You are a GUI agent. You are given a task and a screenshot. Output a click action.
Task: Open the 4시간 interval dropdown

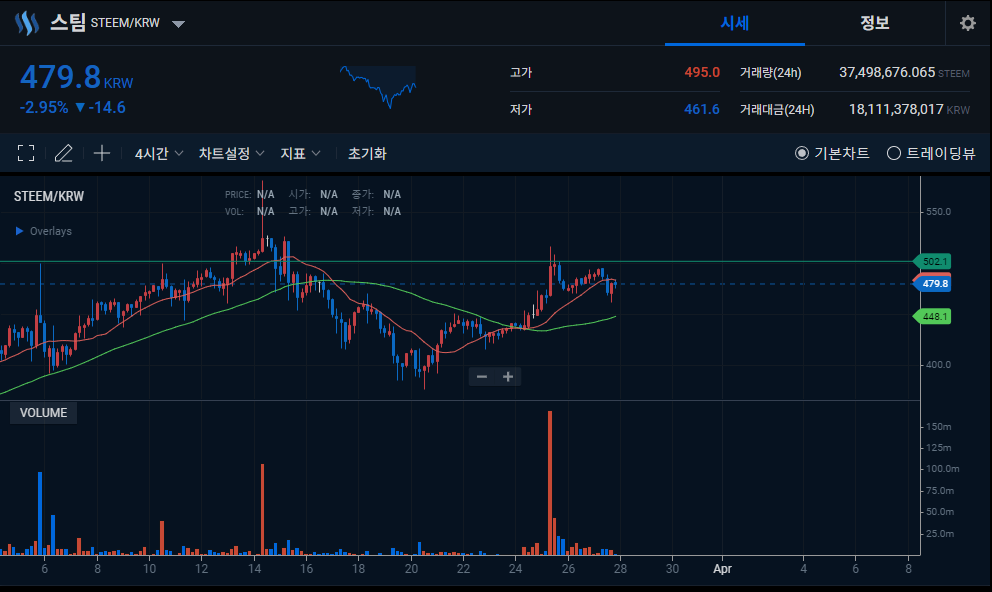(159, 153)
